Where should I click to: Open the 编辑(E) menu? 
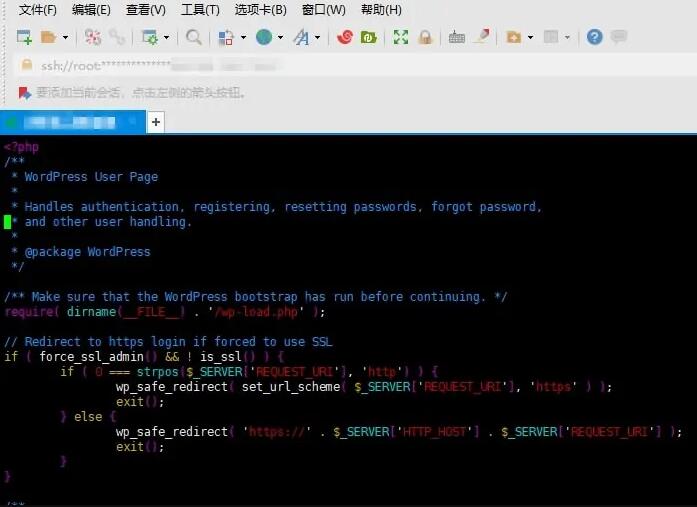(x=91, y=9)
